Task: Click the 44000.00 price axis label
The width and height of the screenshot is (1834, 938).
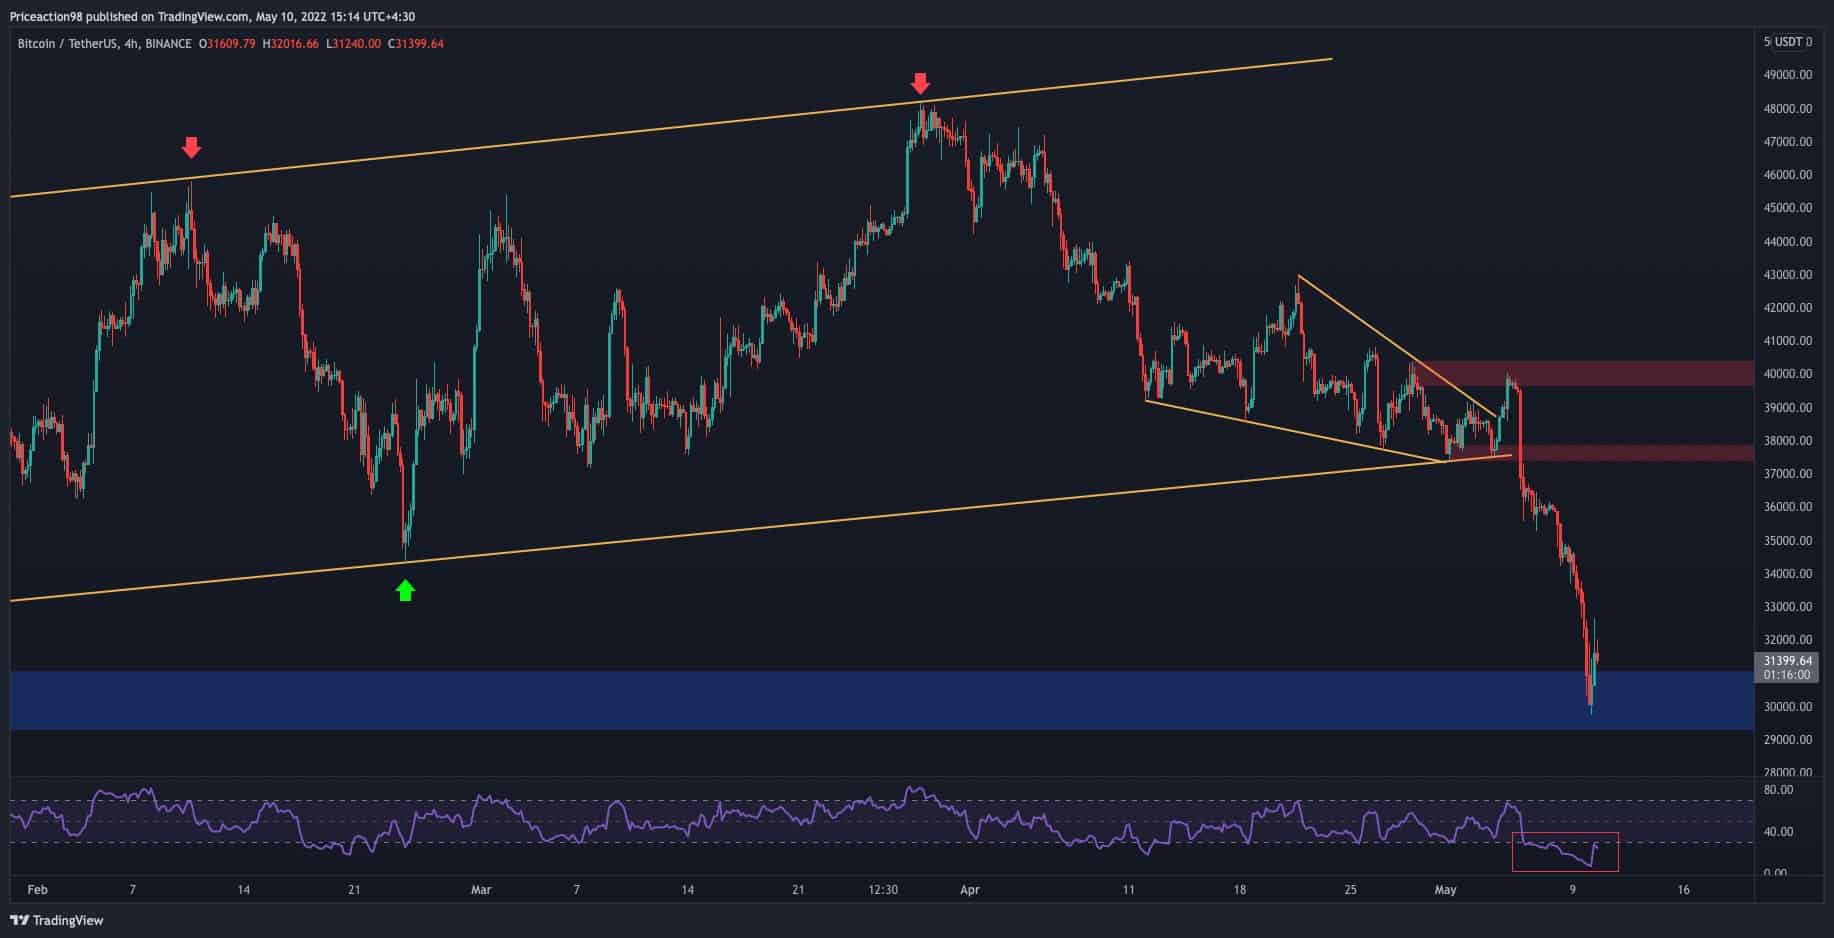Action: tap(1788, 242)
